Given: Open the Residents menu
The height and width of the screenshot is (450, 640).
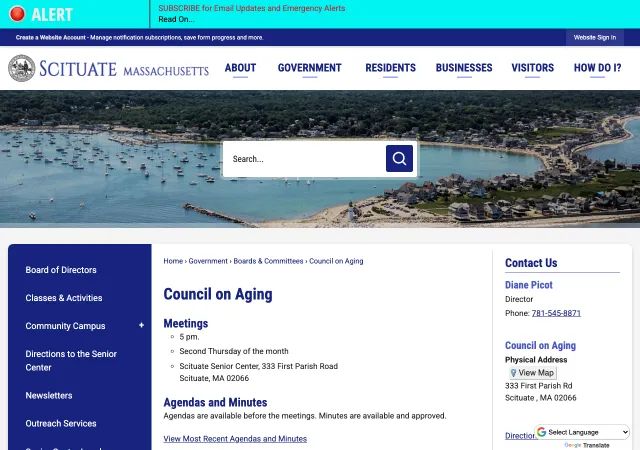Looking at the screenshot, I should pyautogui.click(x=390, y=68).
